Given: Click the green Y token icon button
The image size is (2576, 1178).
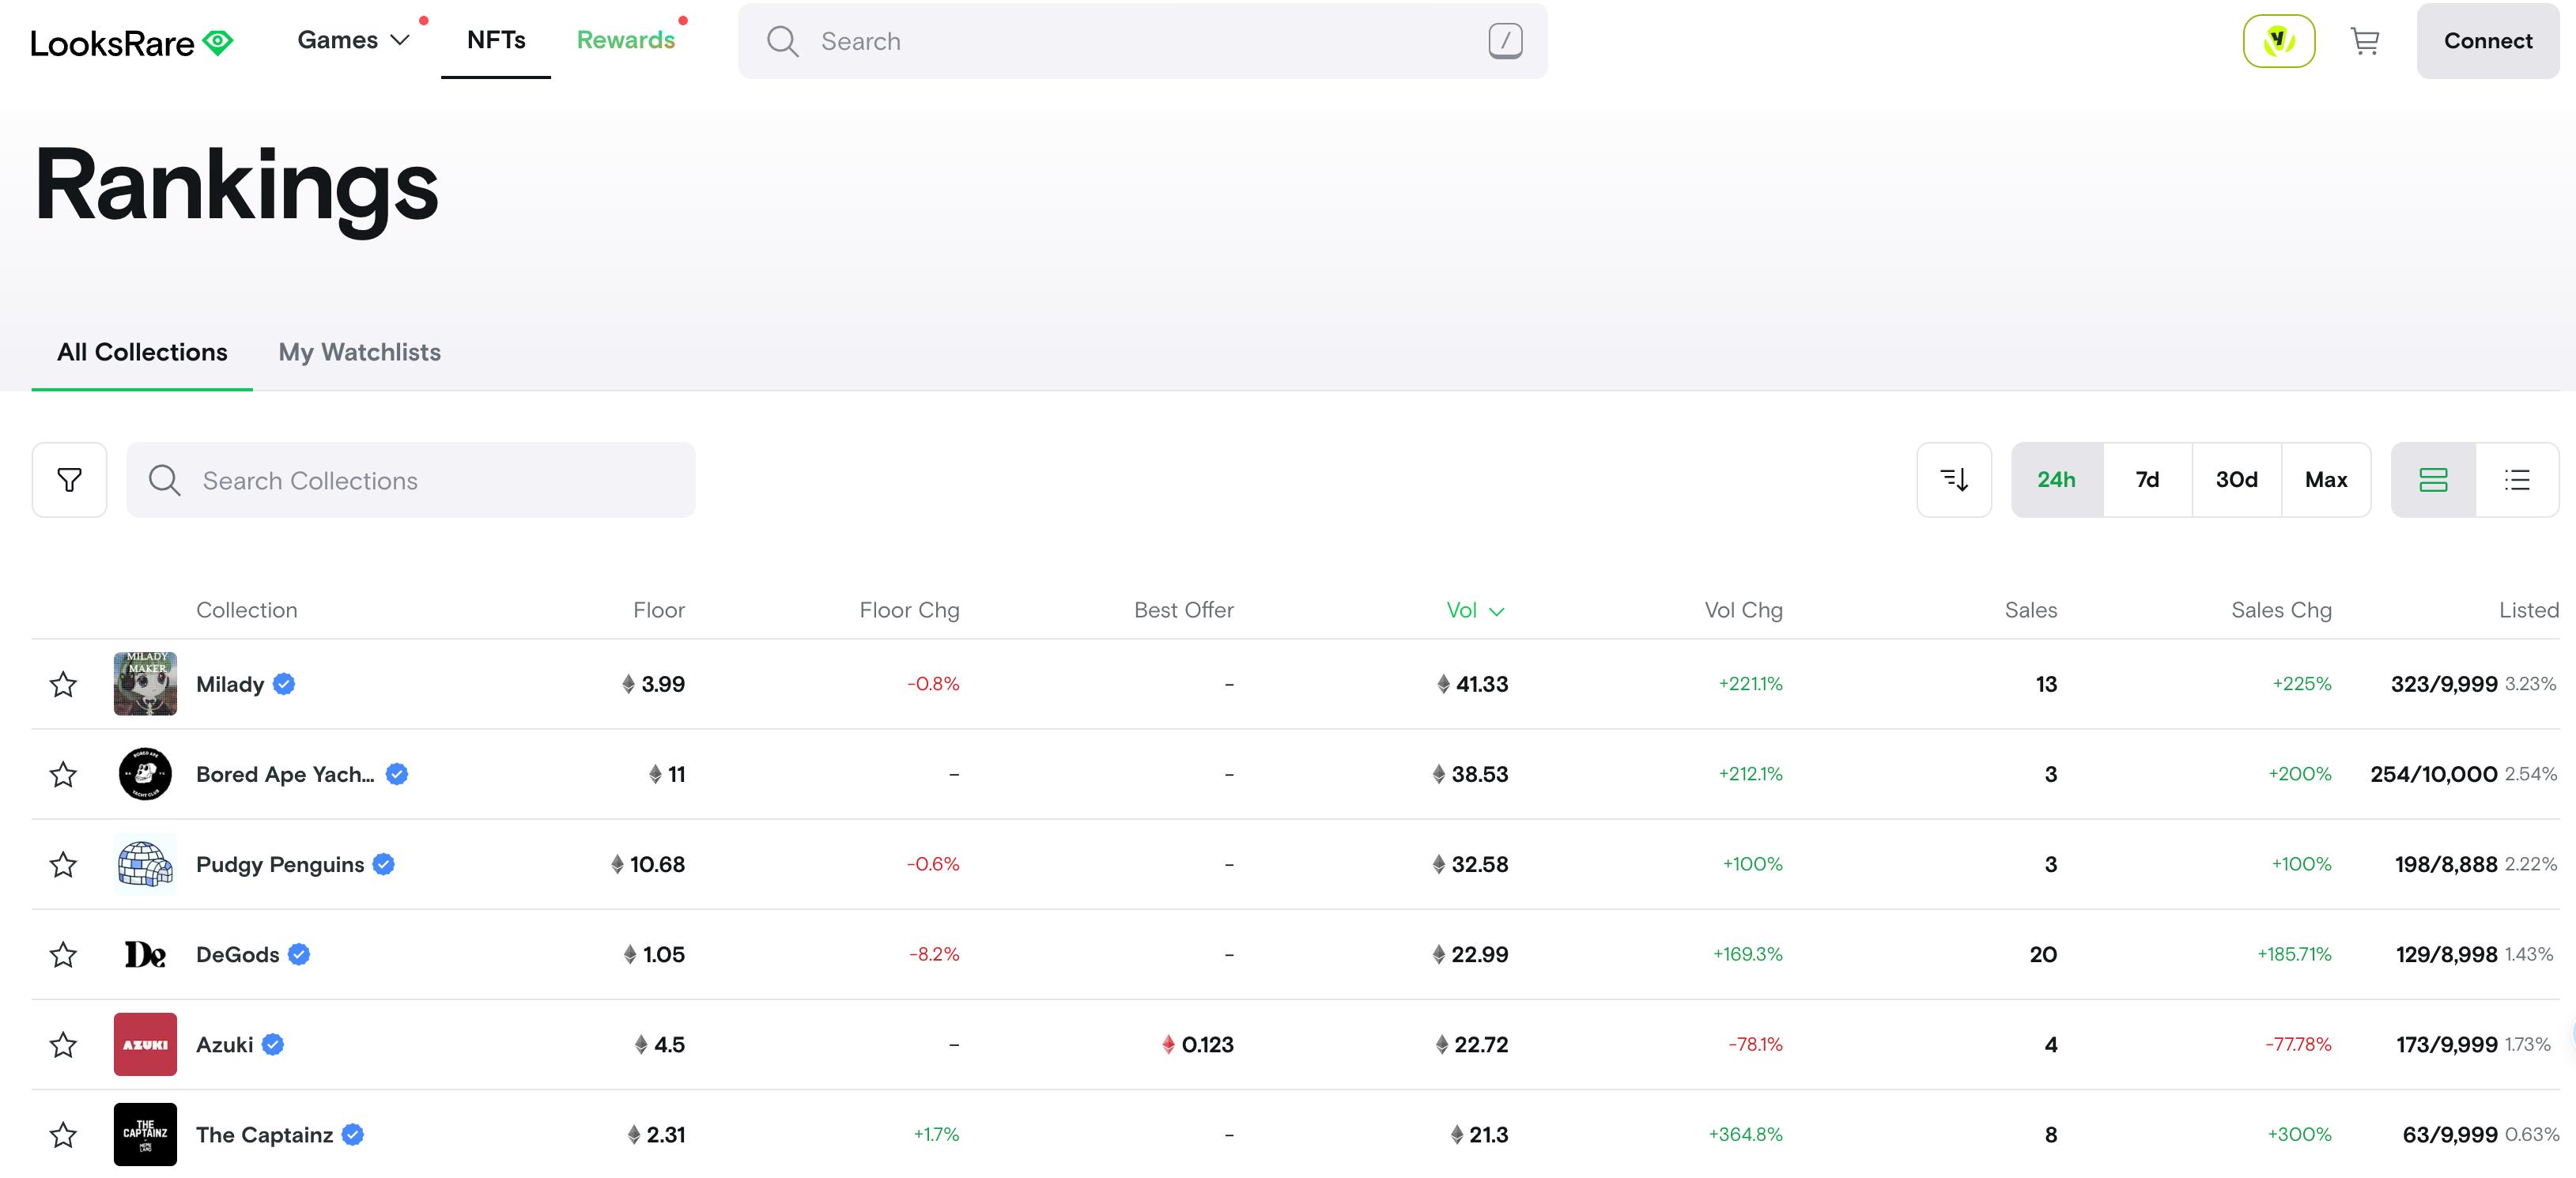Looking at the screenshot, I should (2278, 41).
